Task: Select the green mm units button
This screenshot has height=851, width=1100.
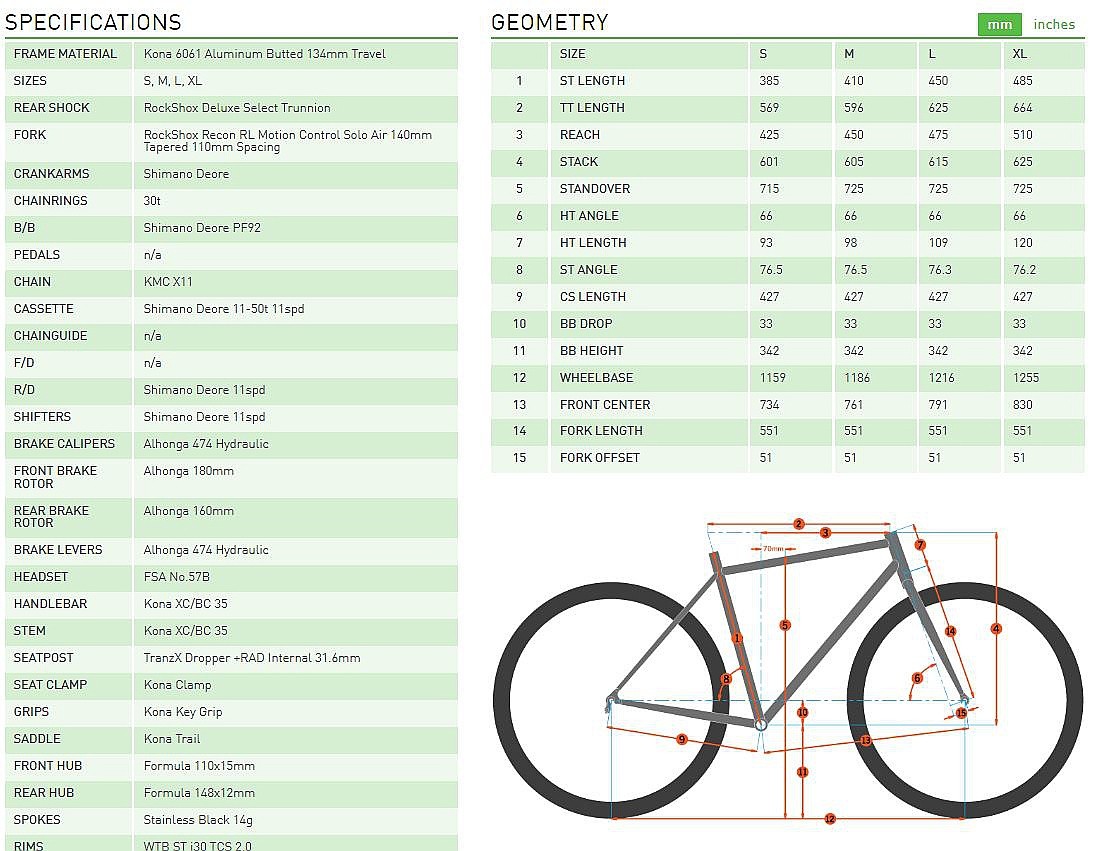Action: click(999, 24)
